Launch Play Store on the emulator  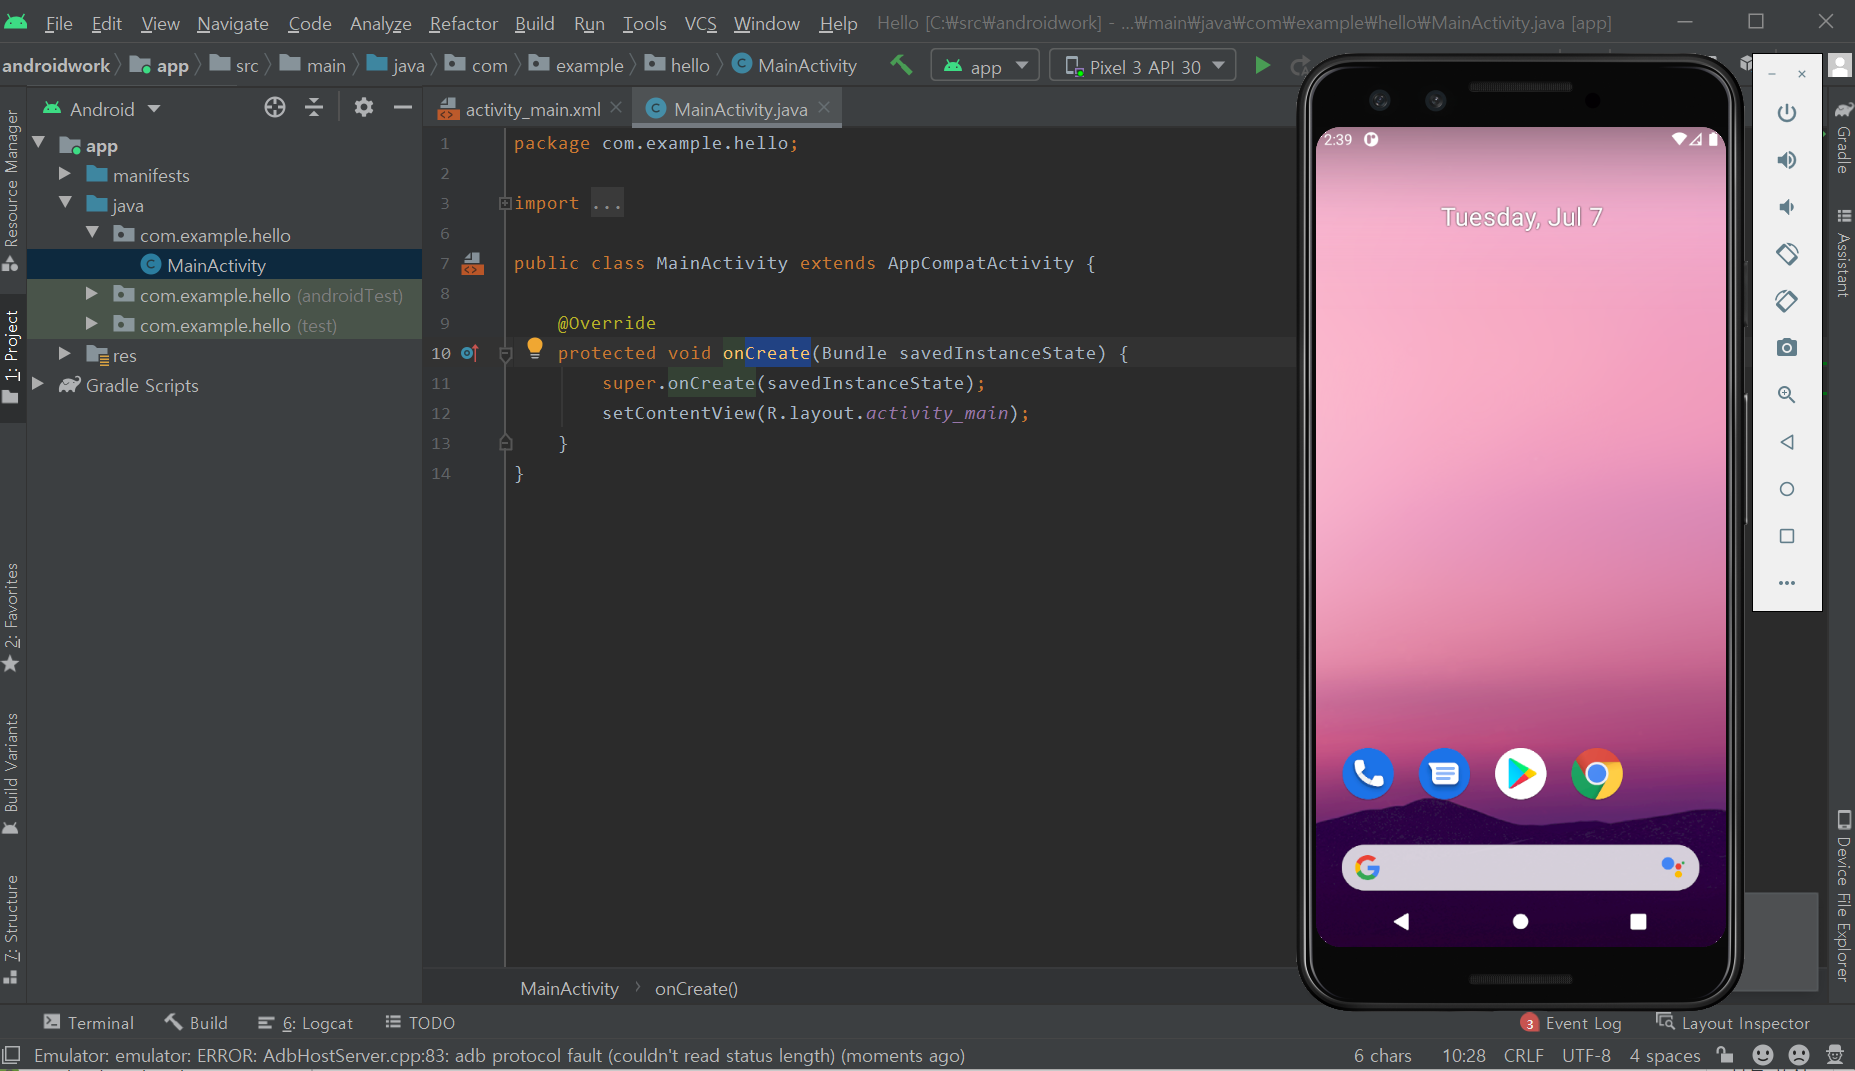pyautogui.click(x=1520, y=774)
